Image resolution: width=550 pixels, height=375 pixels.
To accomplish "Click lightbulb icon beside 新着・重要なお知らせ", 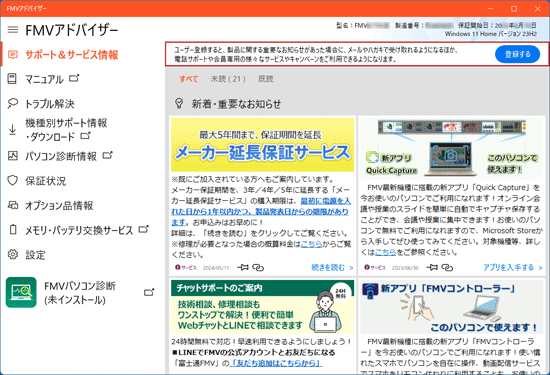I will tap(179, 103).
